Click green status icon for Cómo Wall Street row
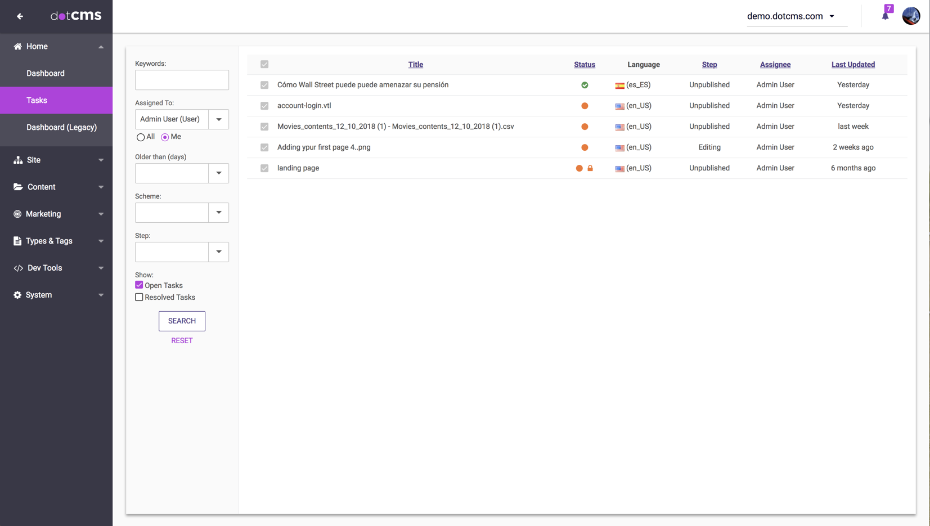Viewport: 930px width, 526px height. 584,85
